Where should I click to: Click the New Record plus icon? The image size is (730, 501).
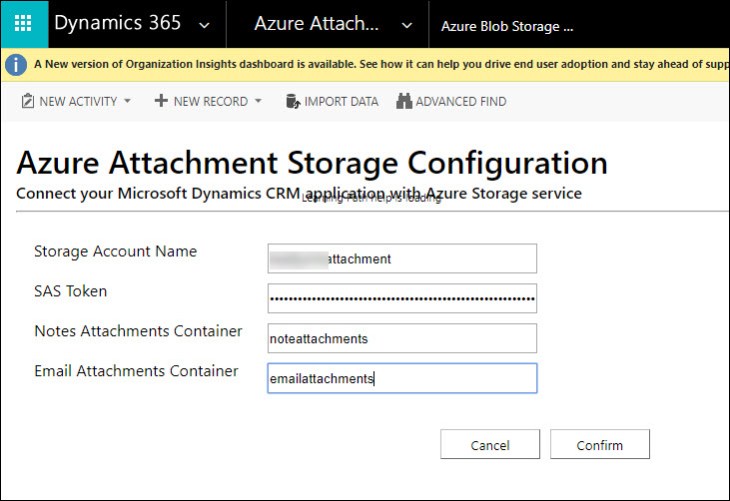coord(161,101)
